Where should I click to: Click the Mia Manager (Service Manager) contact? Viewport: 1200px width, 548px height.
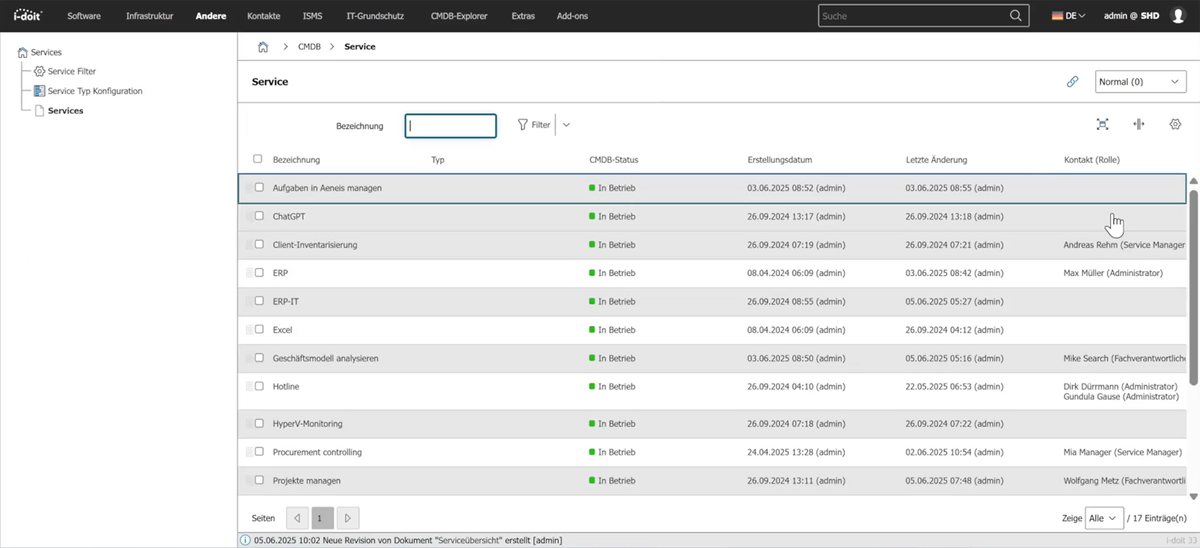[1123, 452]
